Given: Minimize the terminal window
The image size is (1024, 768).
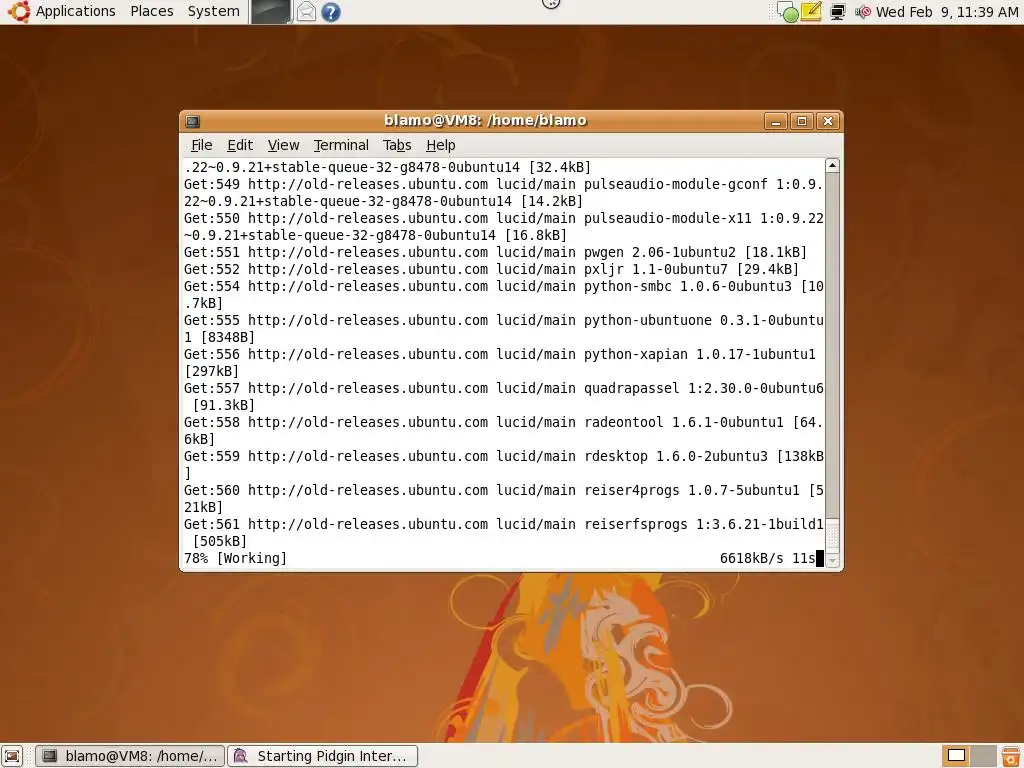Looking at the screenshot, I should 776,121.
